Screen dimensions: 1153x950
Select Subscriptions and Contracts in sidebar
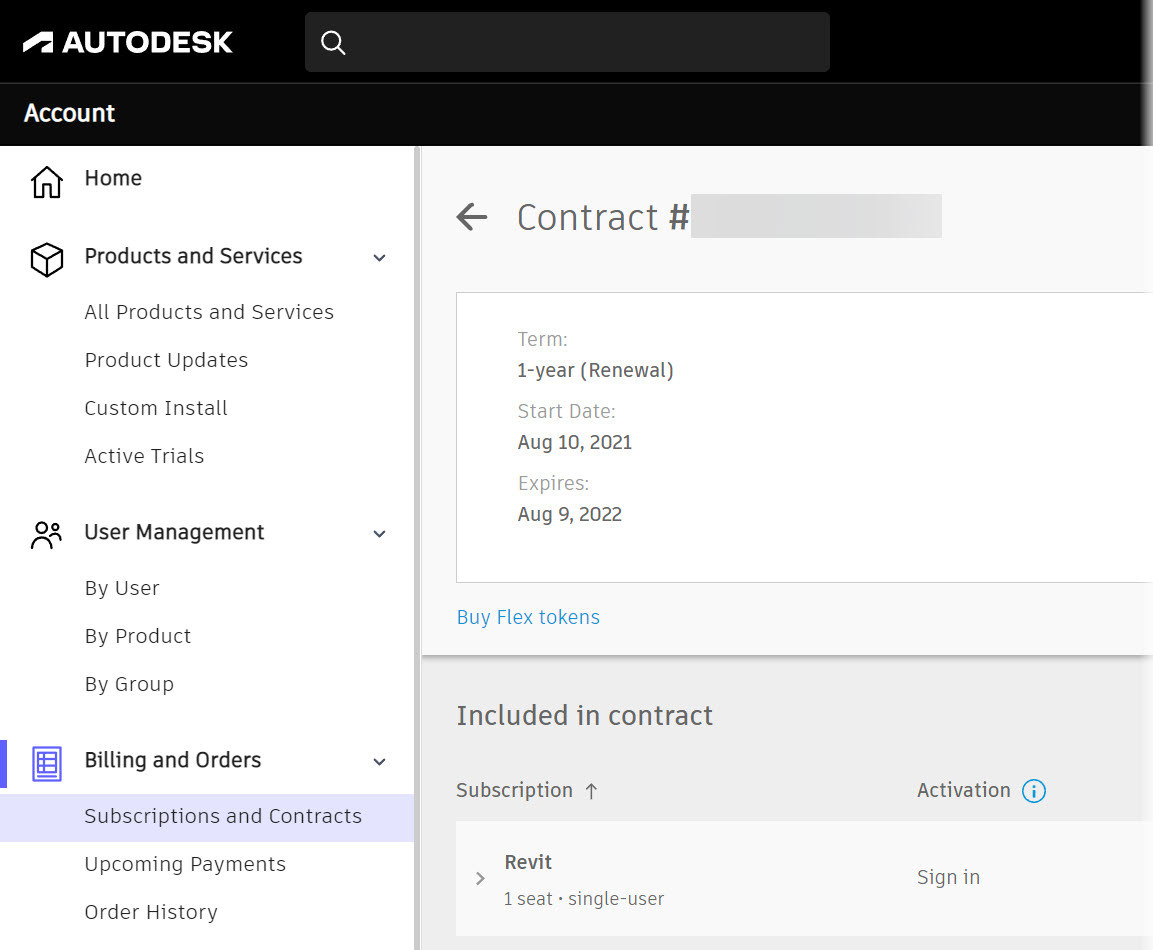click(x=222, y=816)
